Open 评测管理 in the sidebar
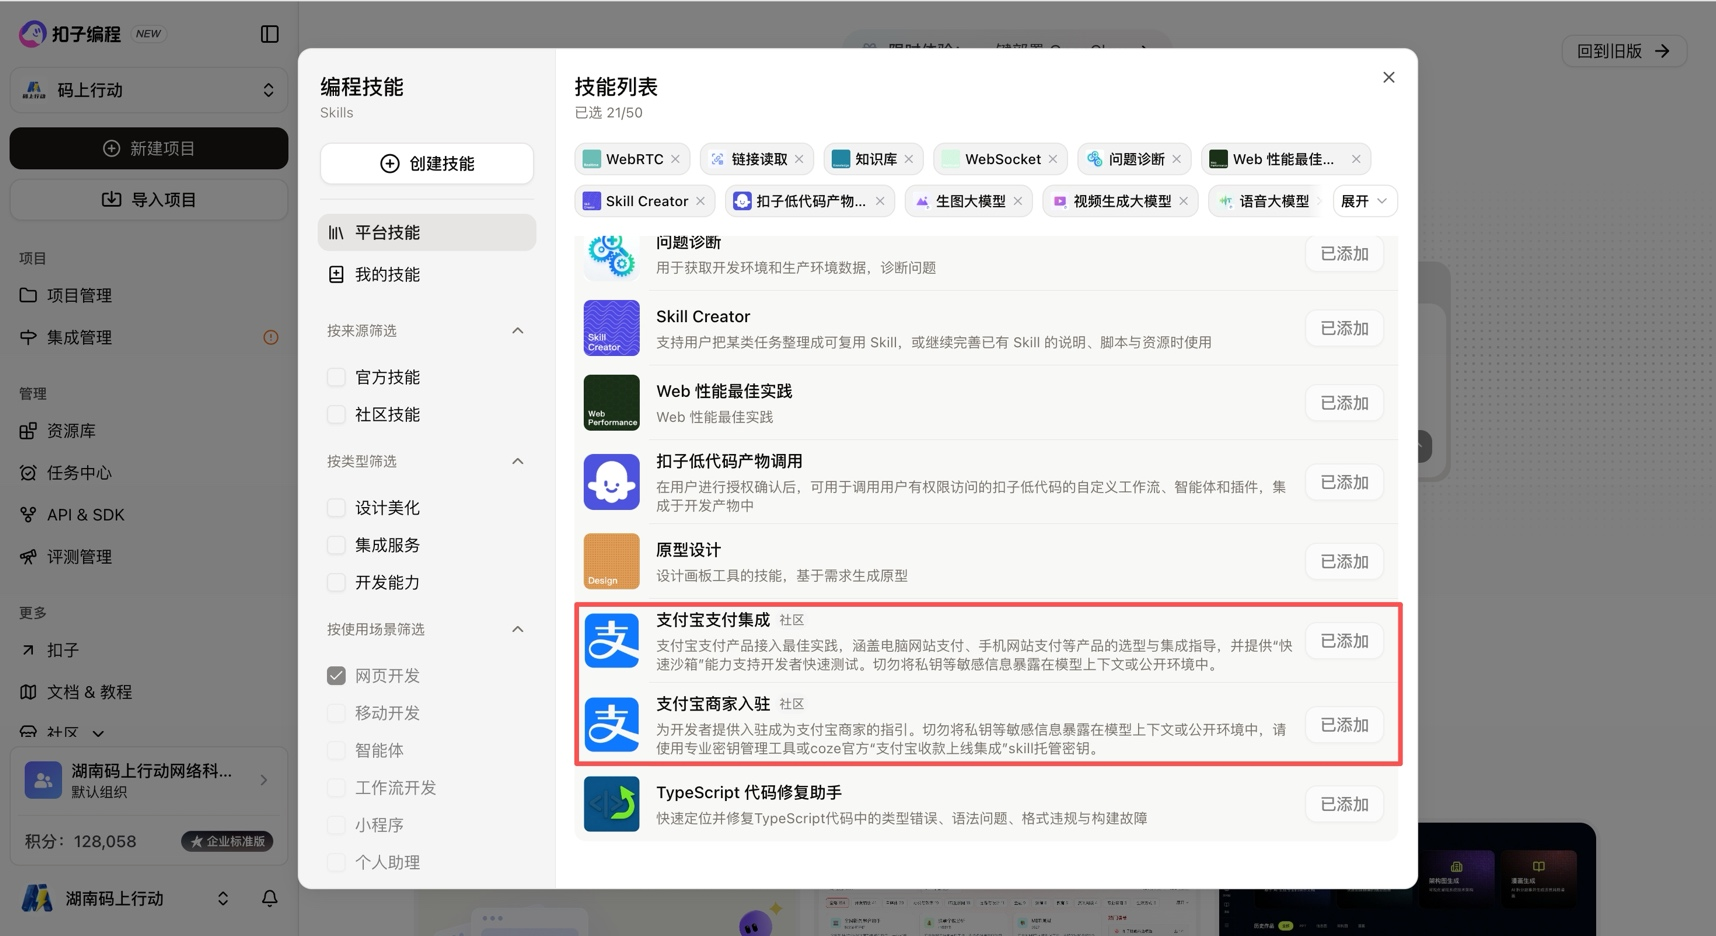Screen dimensions: 1716x936 coord(79,557)
